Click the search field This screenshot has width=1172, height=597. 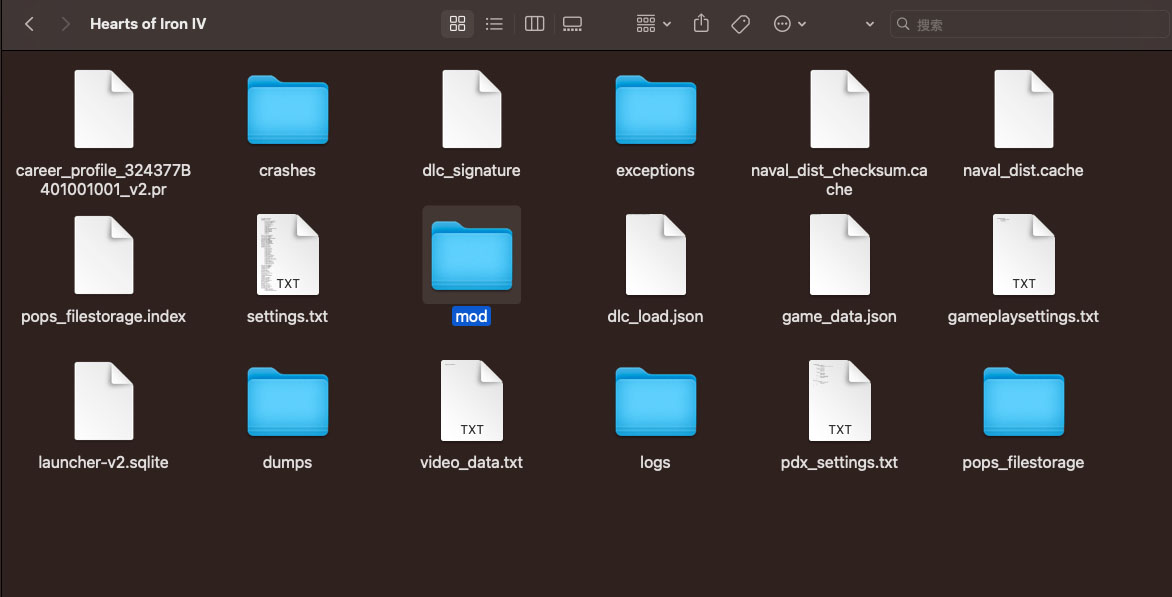click(1029, 24)
